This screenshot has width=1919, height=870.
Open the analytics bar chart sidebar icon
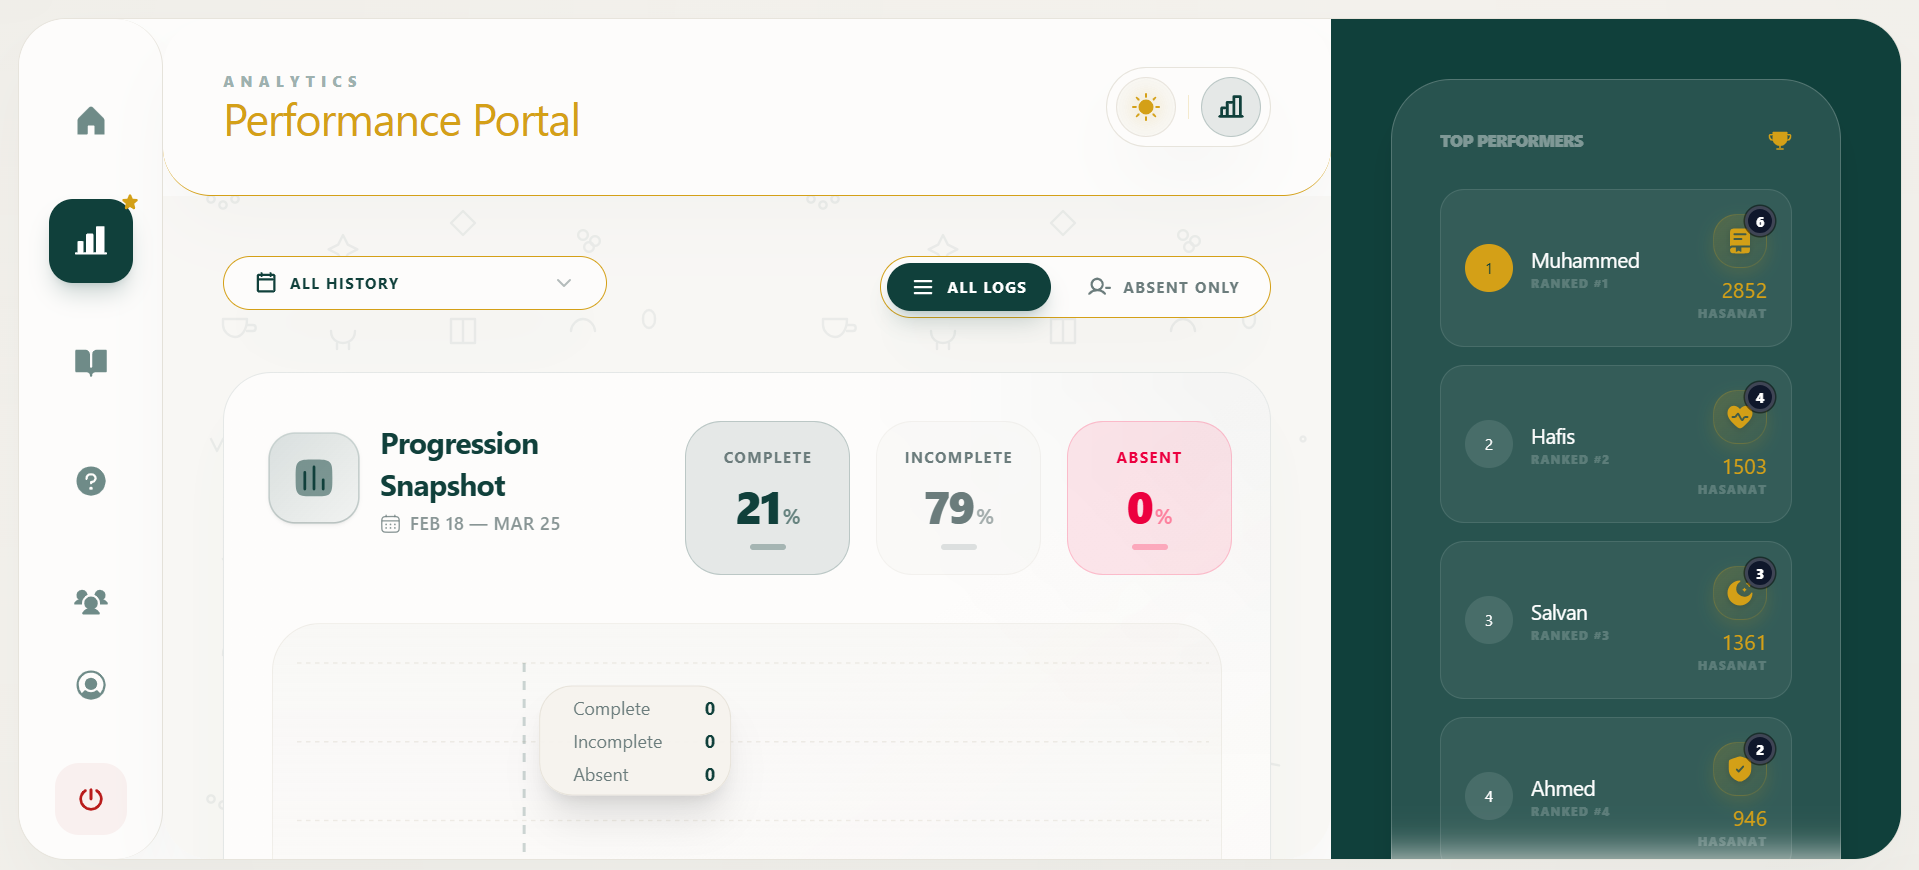(x=91, y=241)
